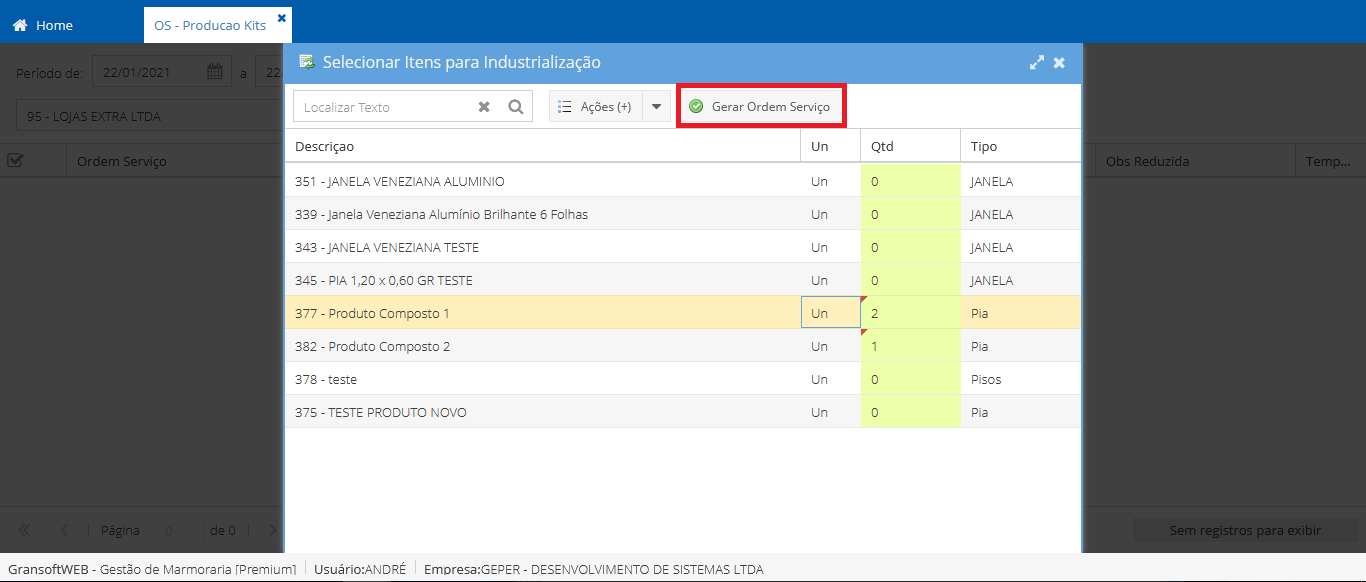Select row 345 - PIA 1,20 x 0,60 GR TESTE
The image size is (1366, 582).
(683, 280)
